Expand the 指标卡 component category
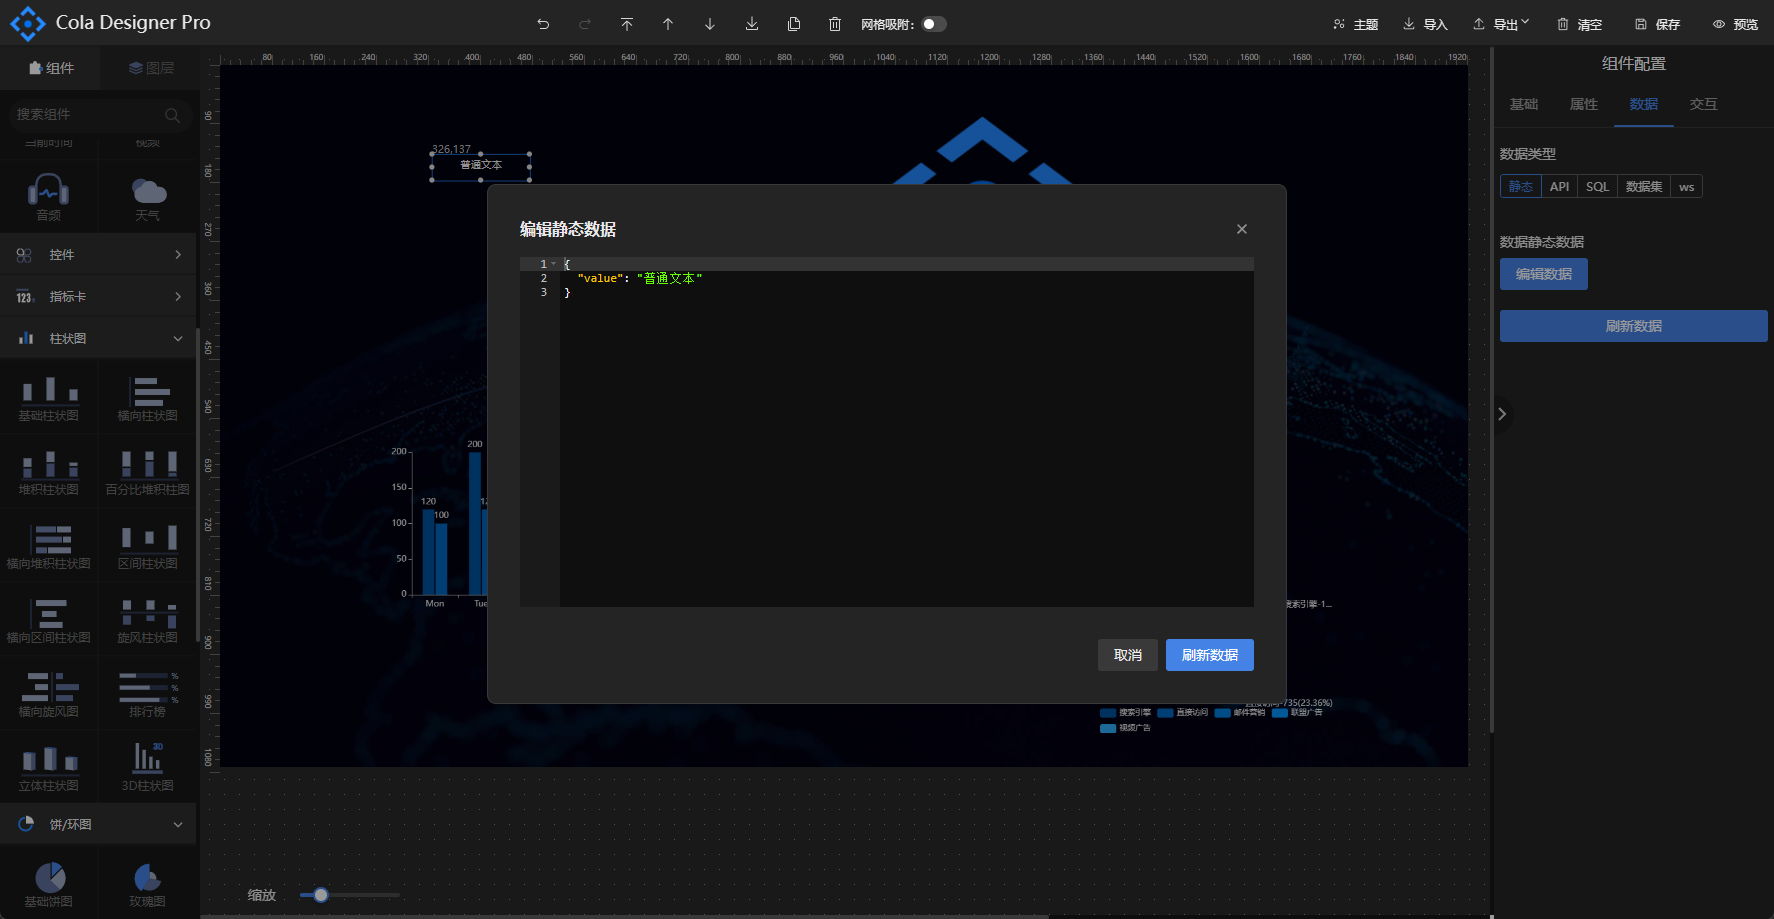 [x=99, y=297]
